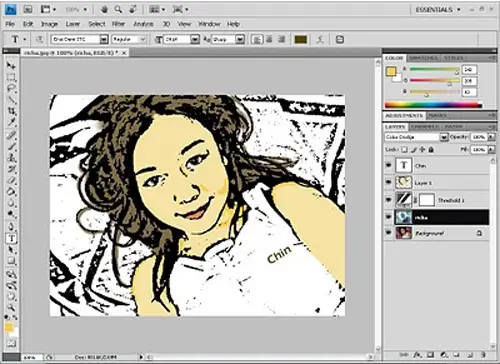The height and width of the screenshot is (364, 500).
Task: Click the Threshold 1 layer mask thumbnail
Action: tap(426, 200)
